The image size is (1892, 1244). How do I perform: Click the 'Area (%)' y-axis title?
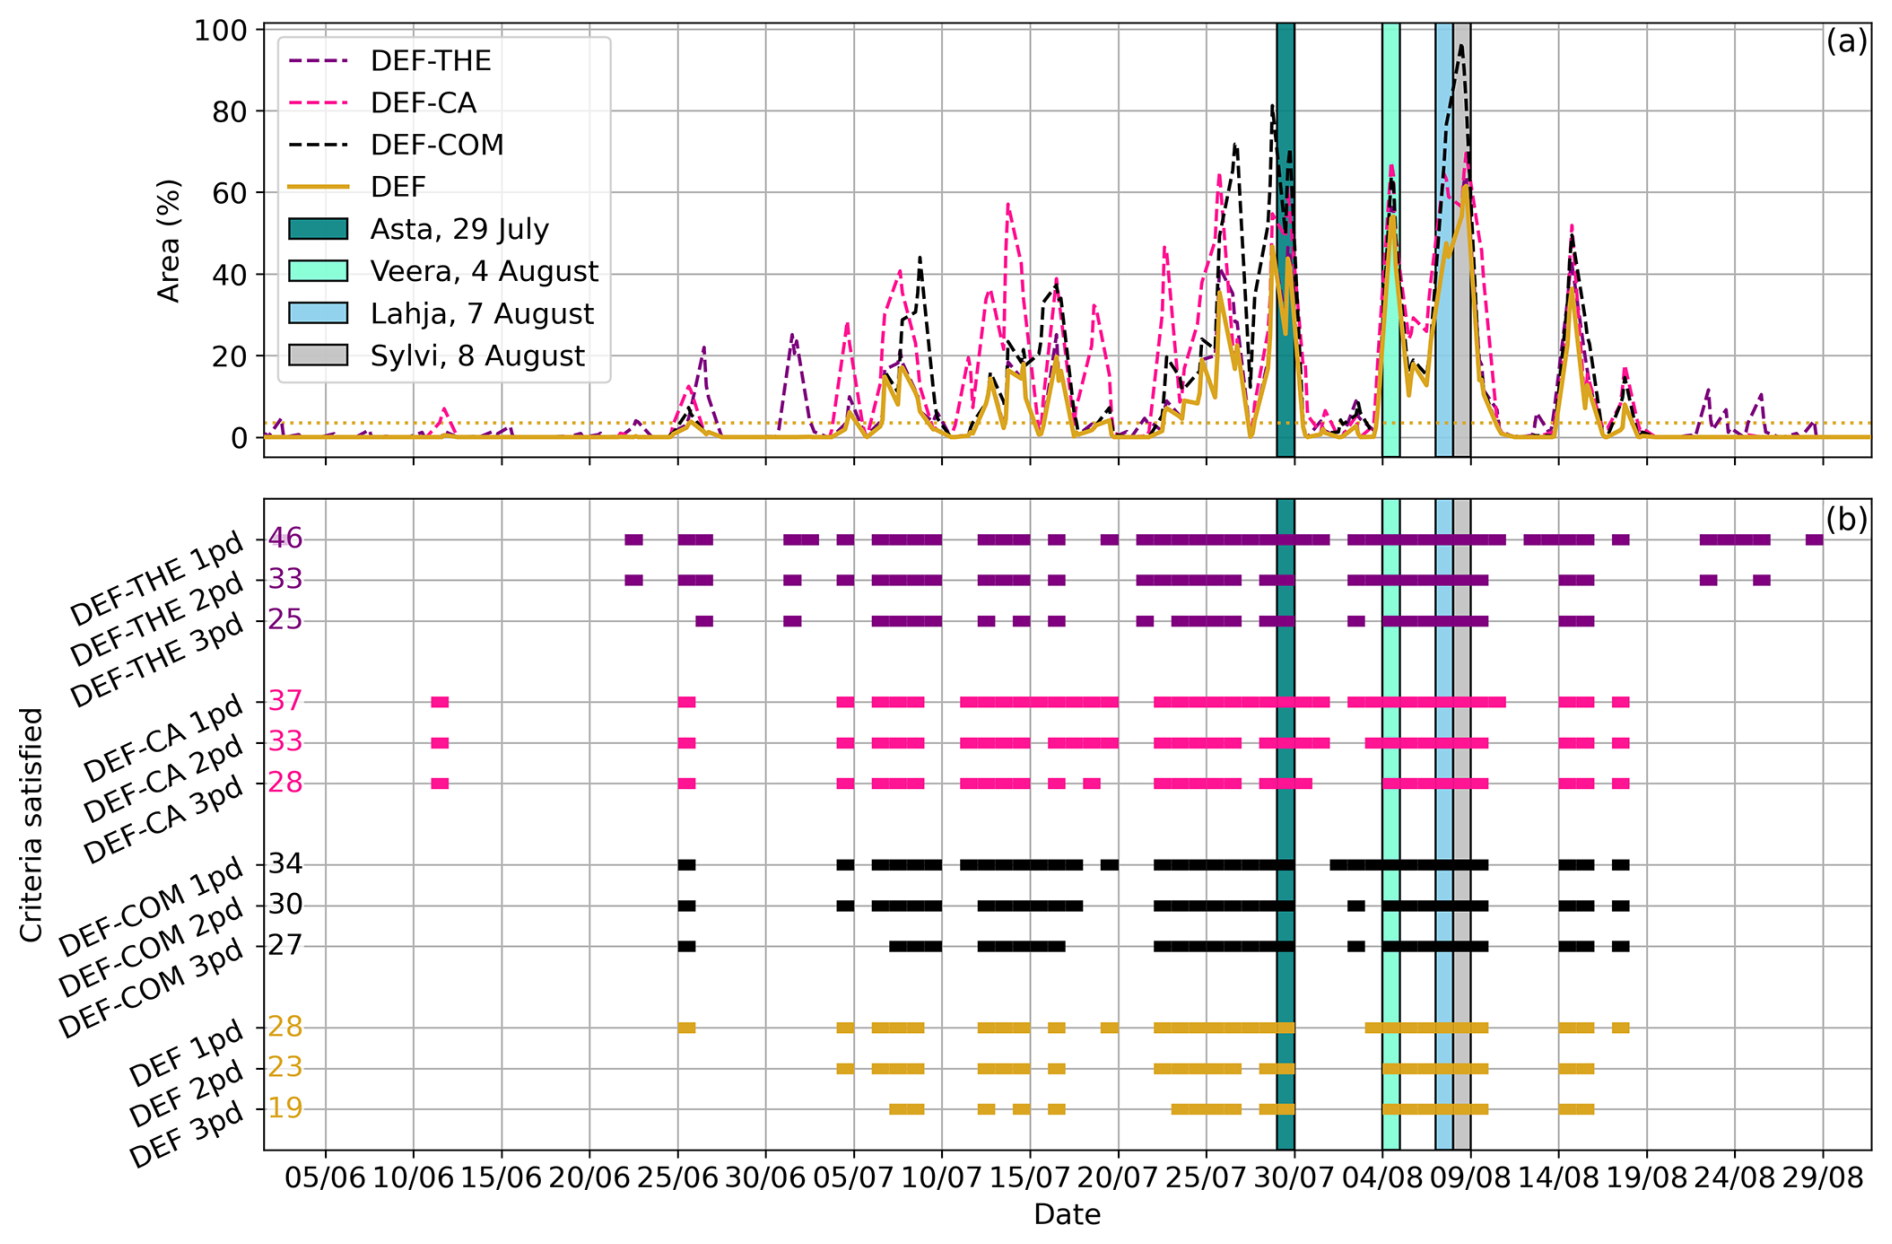(168, 241)
